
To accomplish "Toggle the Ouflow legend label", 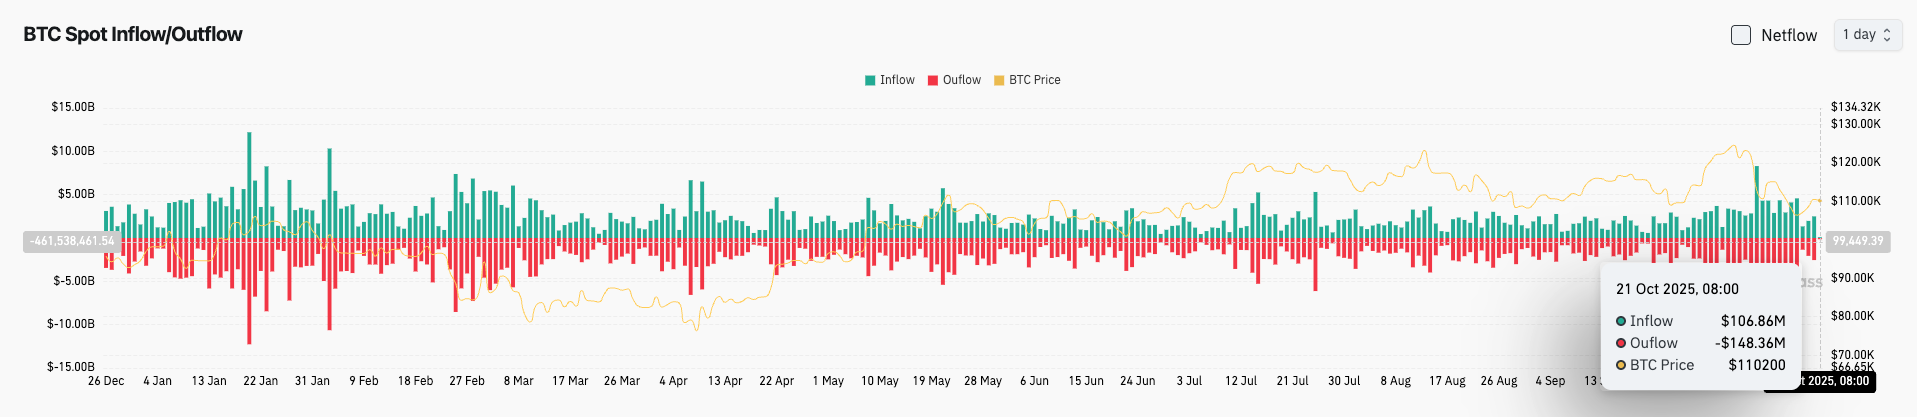I will pos(961,80).
